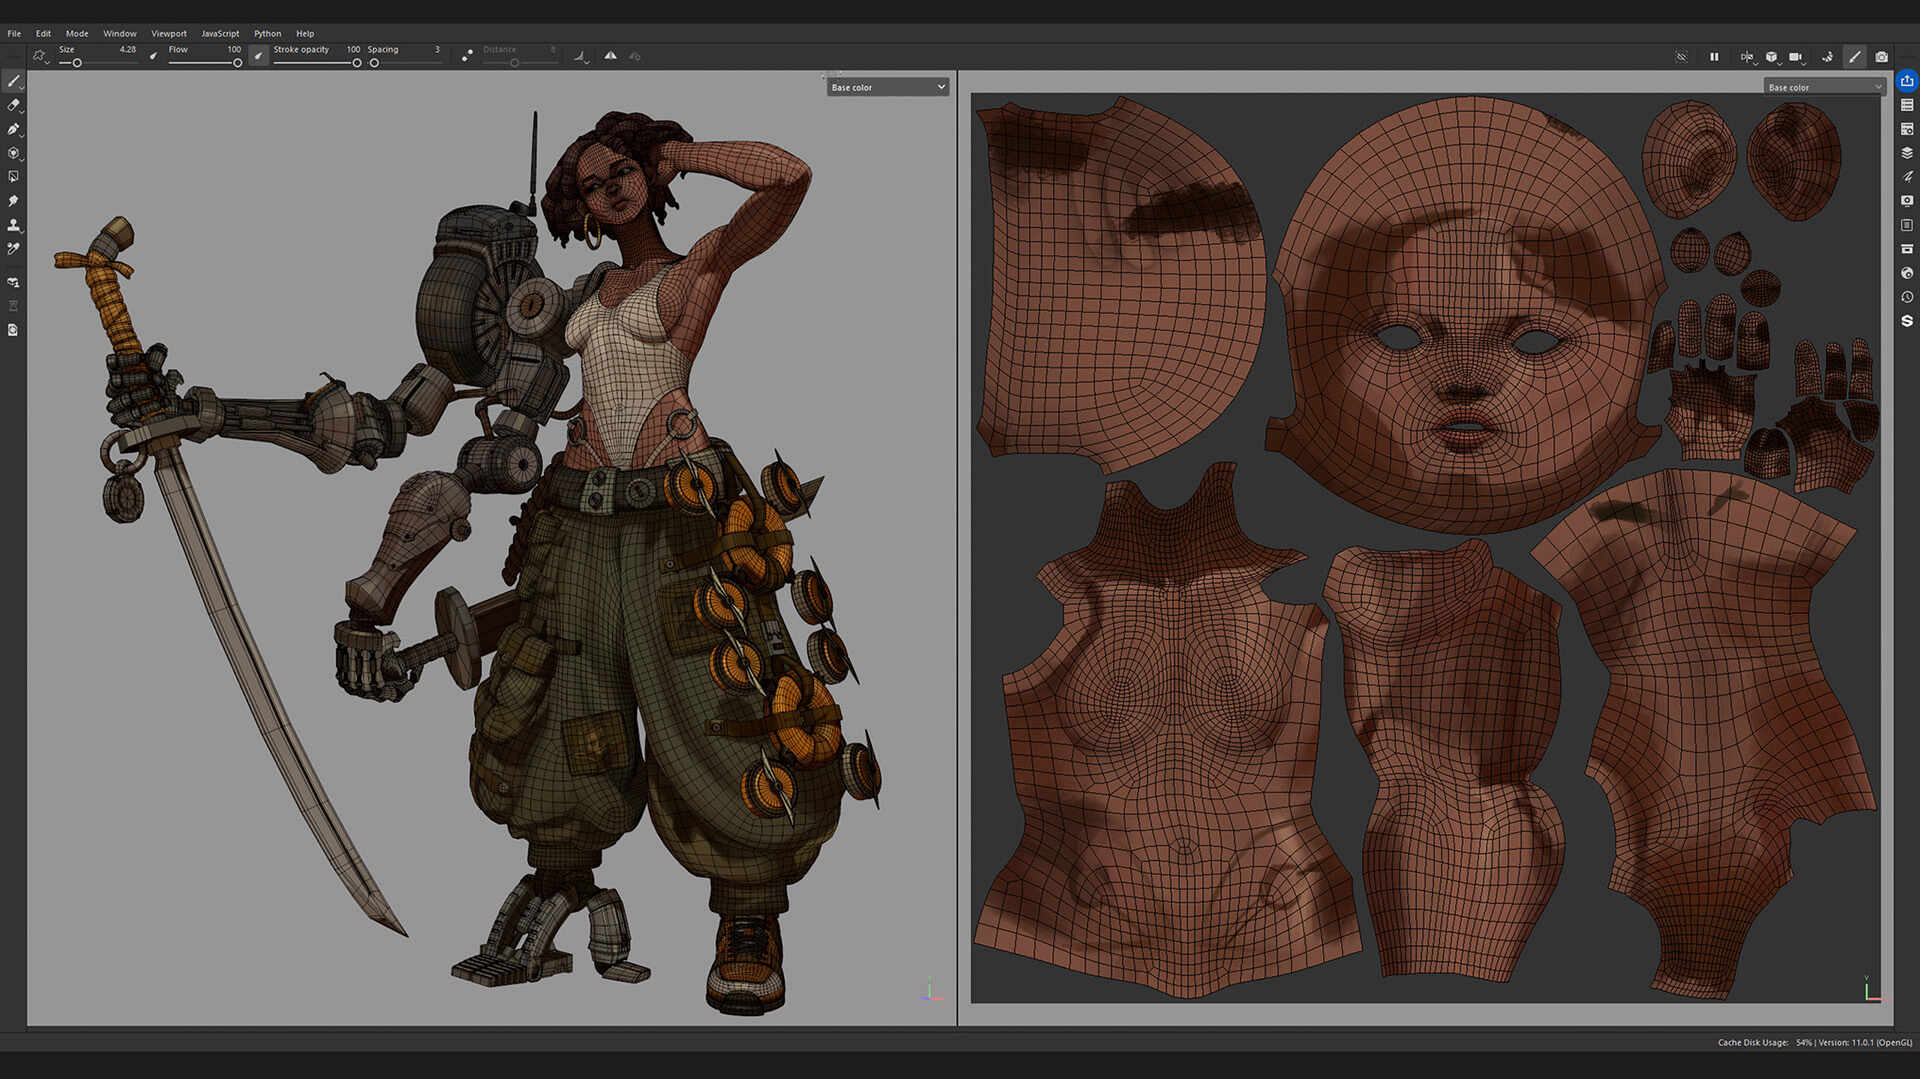The width and height of the screenshot is (1920, 1079).
Task: Enable the pressure sensitivity toggle beside Stroke opacity
Action: [258, 55]
